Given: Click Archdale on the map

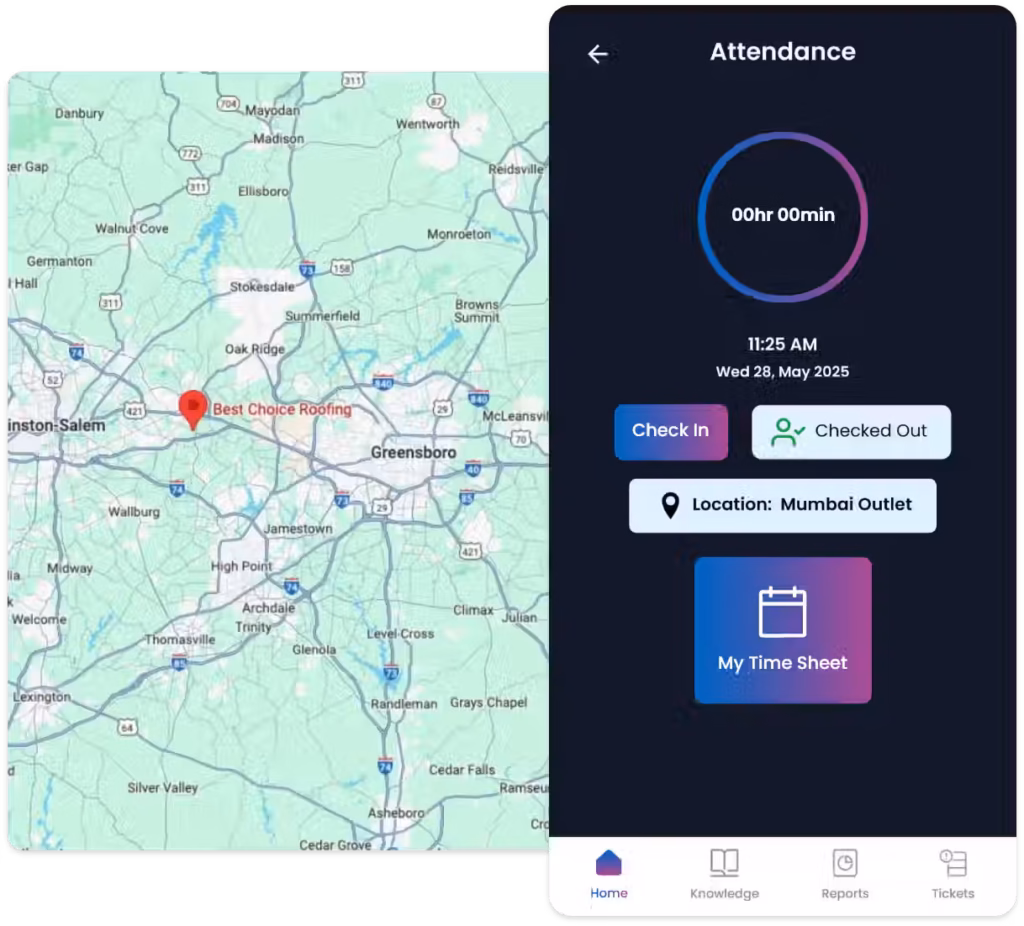Looking at the screenshot, I should tap(268, 608).
